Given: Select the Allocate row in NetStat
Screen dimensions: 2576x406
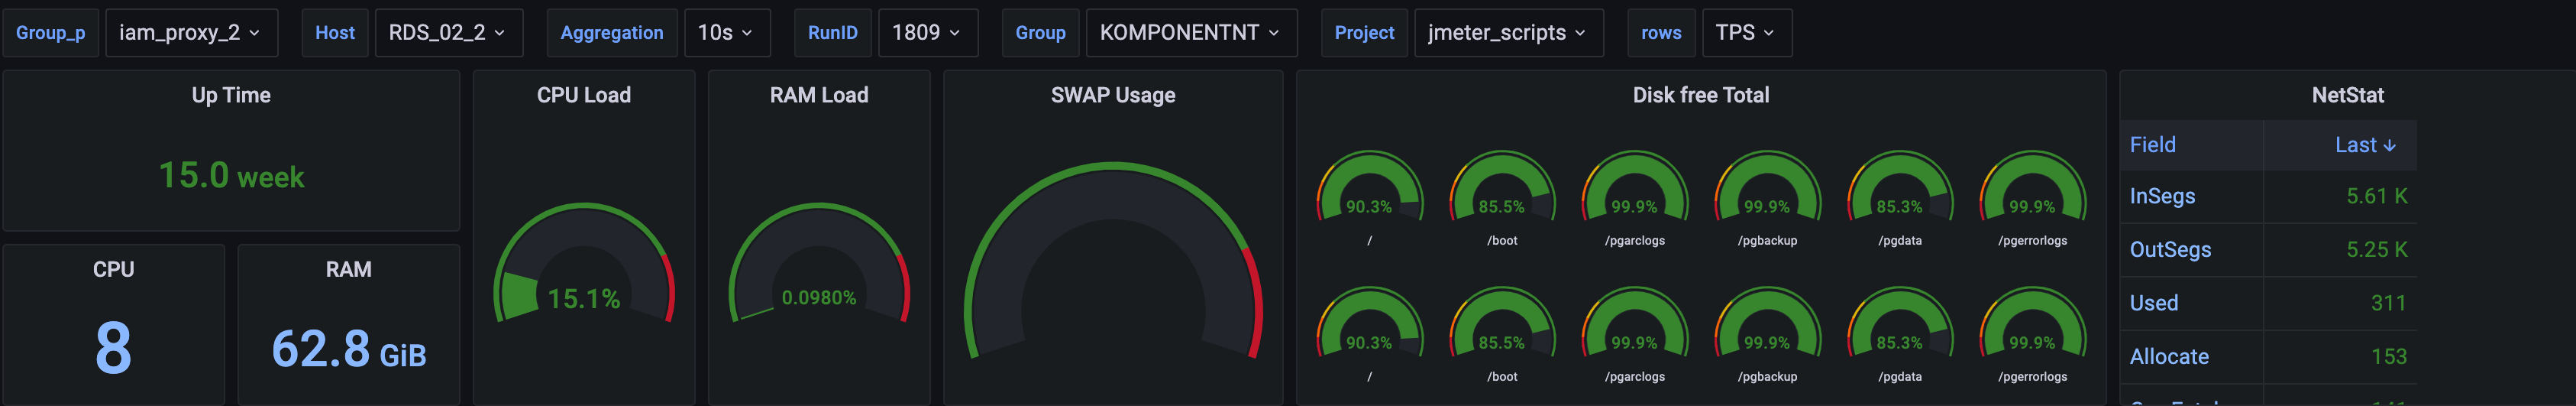Looking at the screenshot, I should (2269, 357).
